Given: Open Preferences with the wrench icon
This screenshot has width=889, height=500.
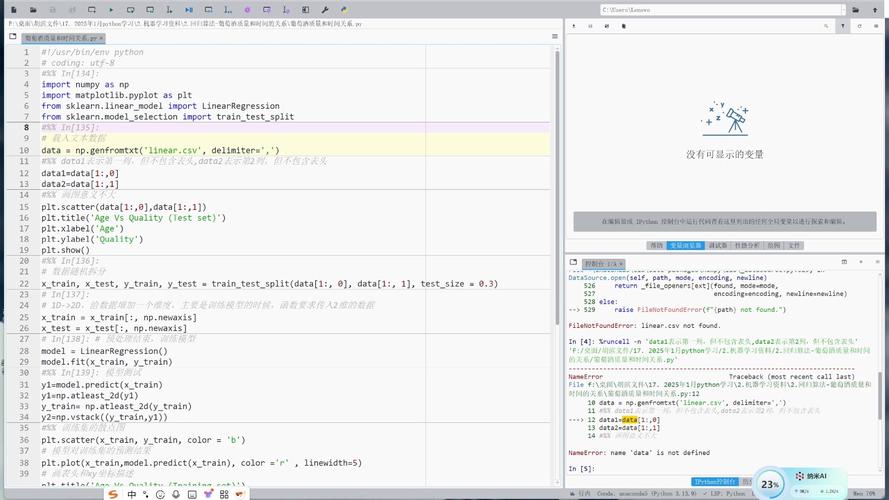Looking at the screenshot, I should pyautogui.click(x=325, y=10).
